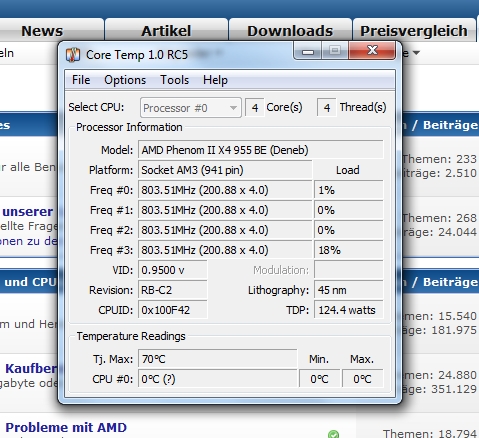479x438 pixels.
Task: Minimize the Core Temp window
Action: coord(308,51)
